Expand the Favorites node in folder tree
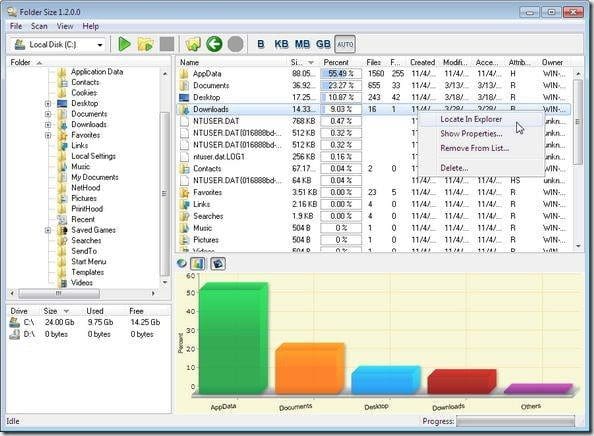Screen dimensions: 594x436 coord(48,135)
